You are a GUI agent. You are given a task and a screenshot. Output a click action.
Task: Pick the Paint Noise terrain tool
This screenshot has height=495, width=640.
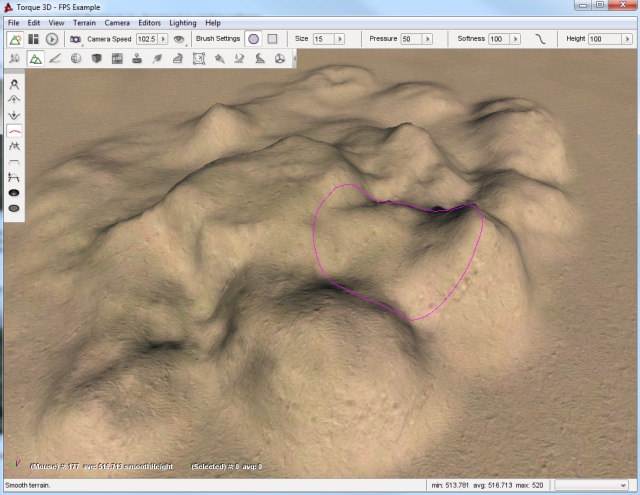tap(15, 146)
